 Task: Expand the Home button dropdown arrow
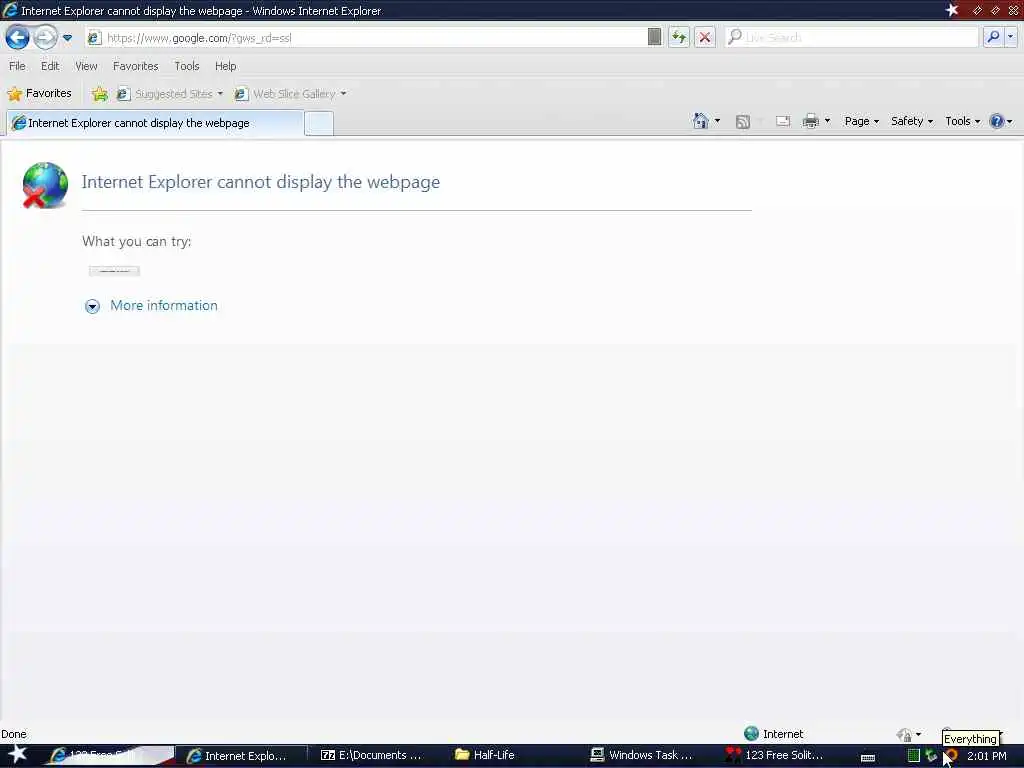717,121
